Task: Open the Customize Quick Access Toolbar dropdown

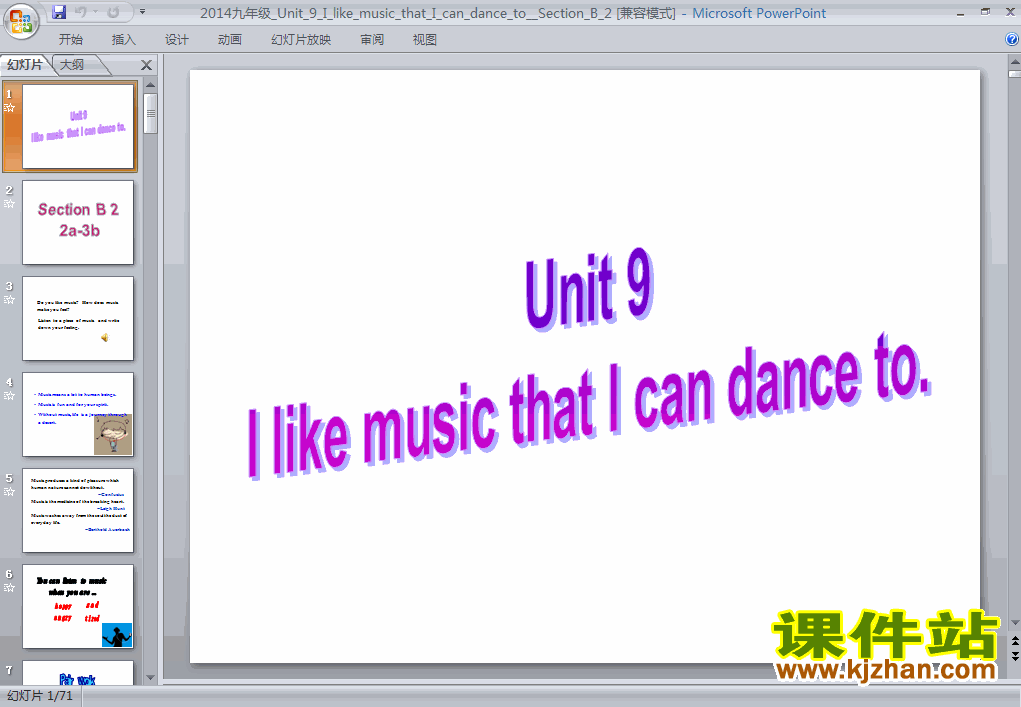Action: point(143,12)
